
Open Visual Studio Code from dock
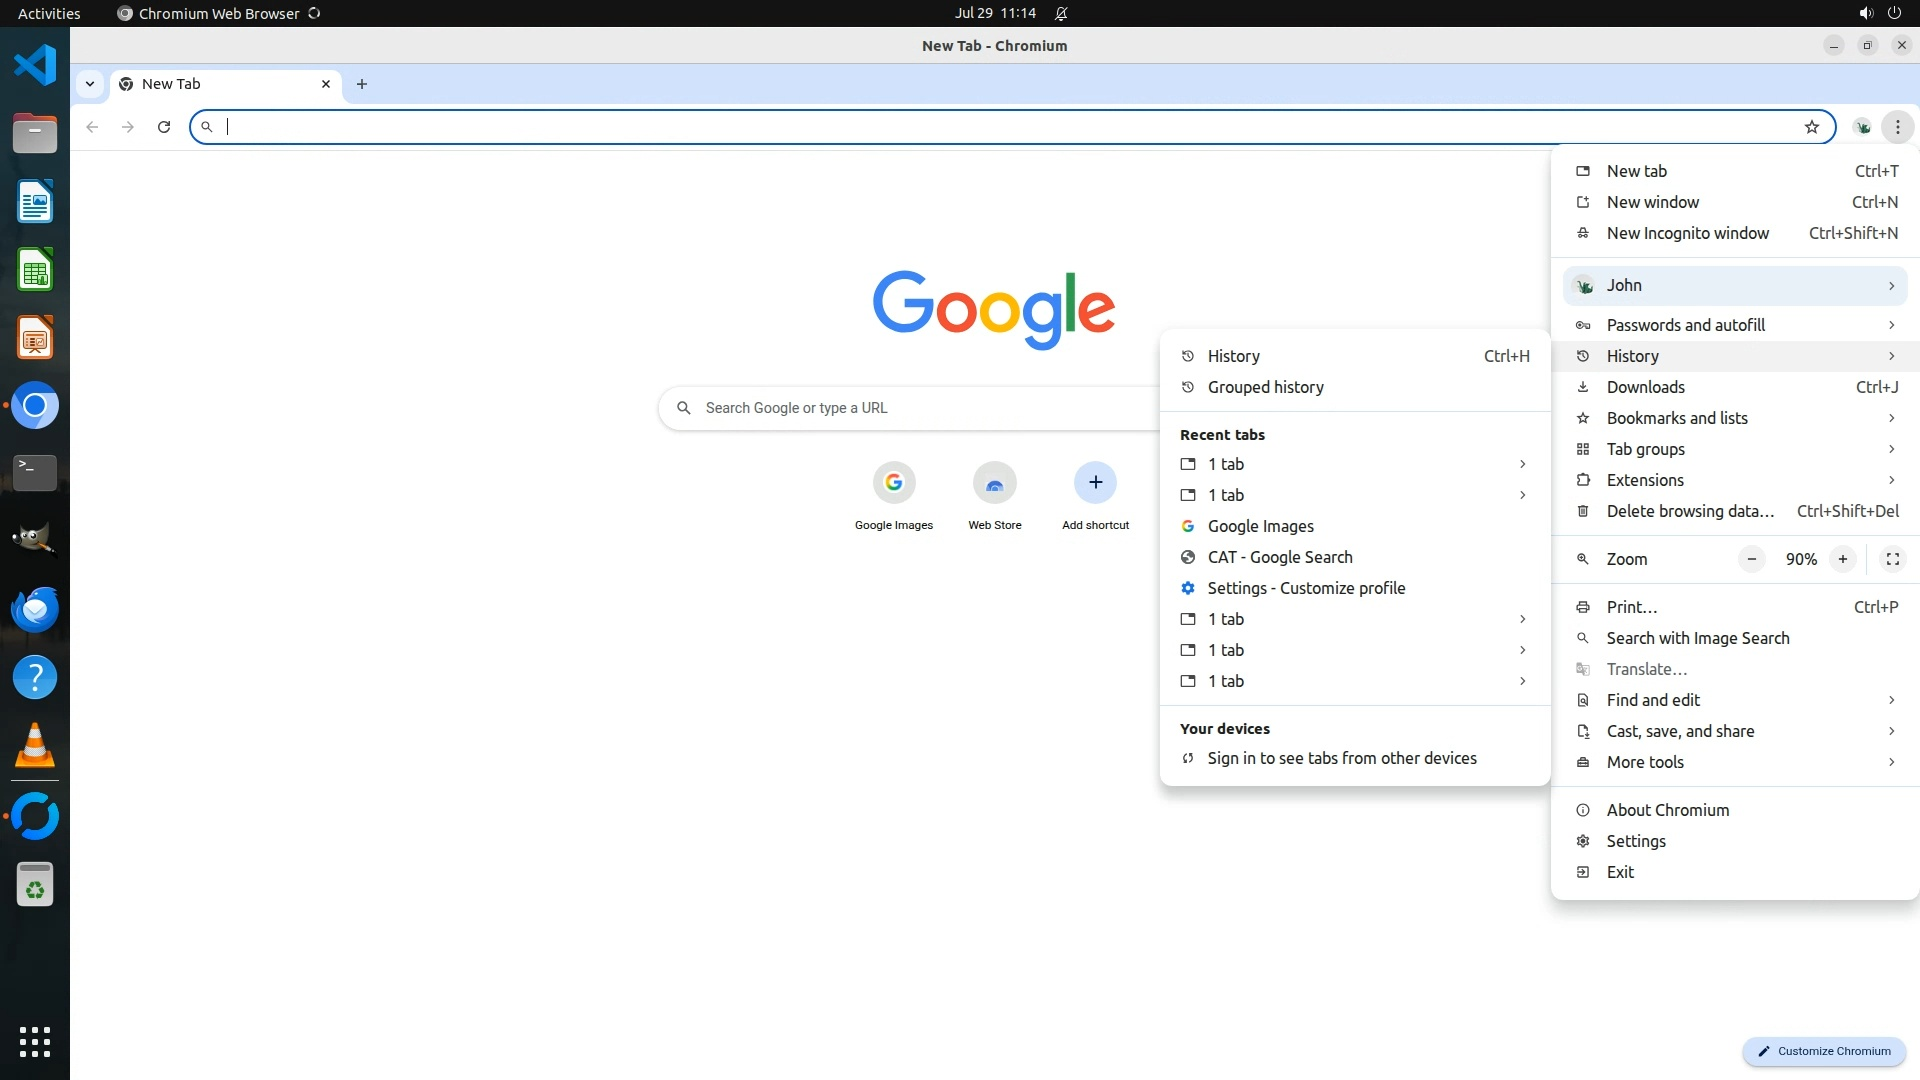35,66
